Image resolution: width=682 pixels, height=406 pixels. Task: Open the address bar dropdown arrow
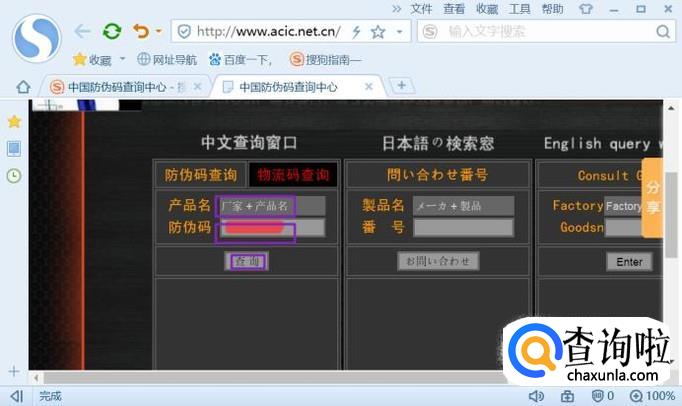click(x=399, y=31)
